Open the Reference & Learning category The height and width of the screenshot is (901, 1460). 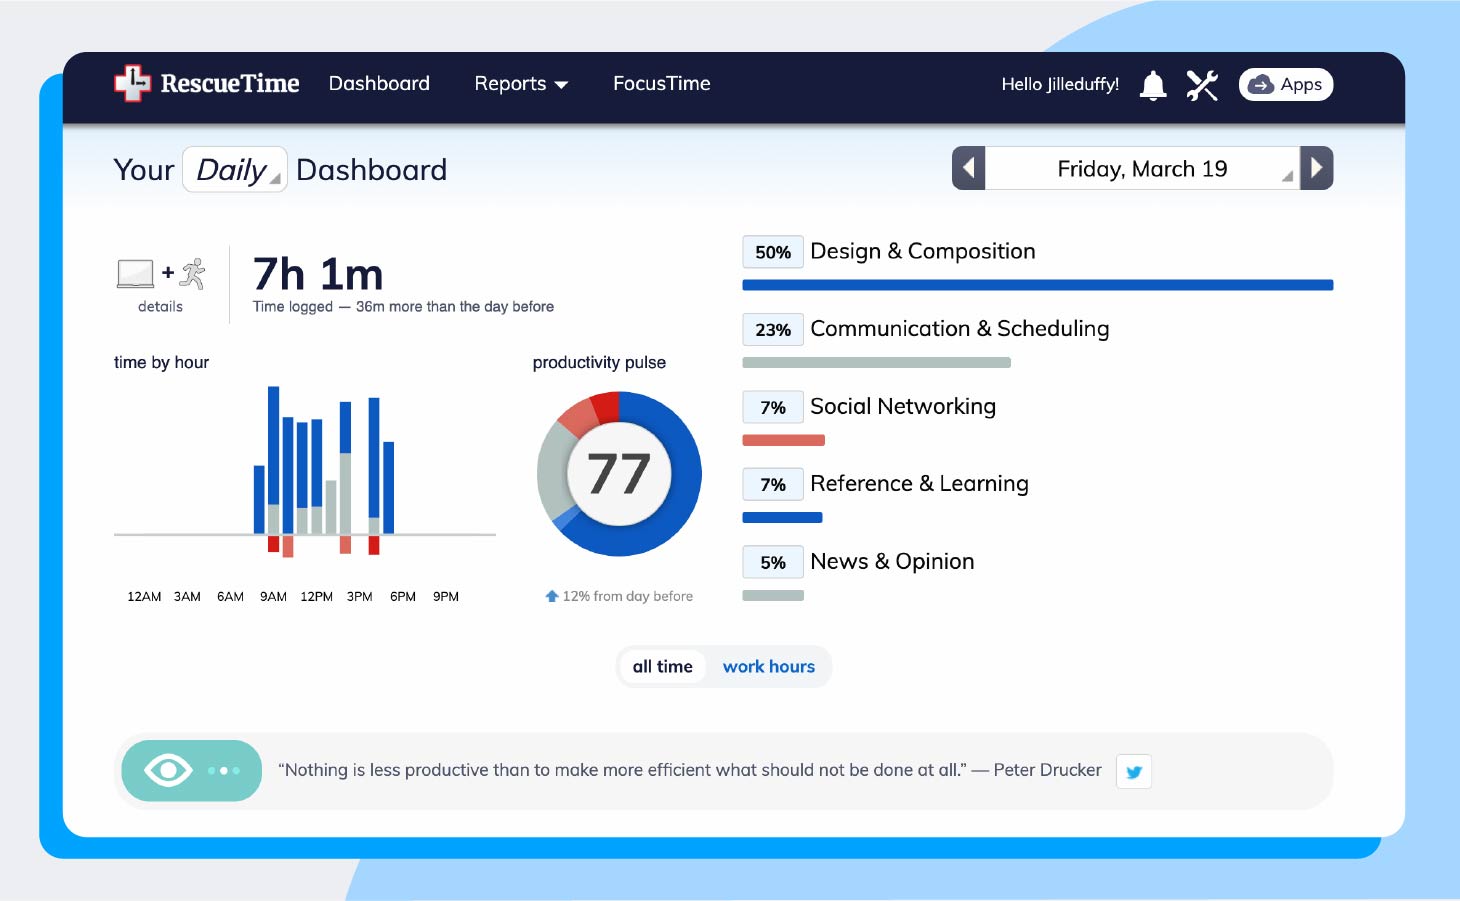(x=919, y=484)
